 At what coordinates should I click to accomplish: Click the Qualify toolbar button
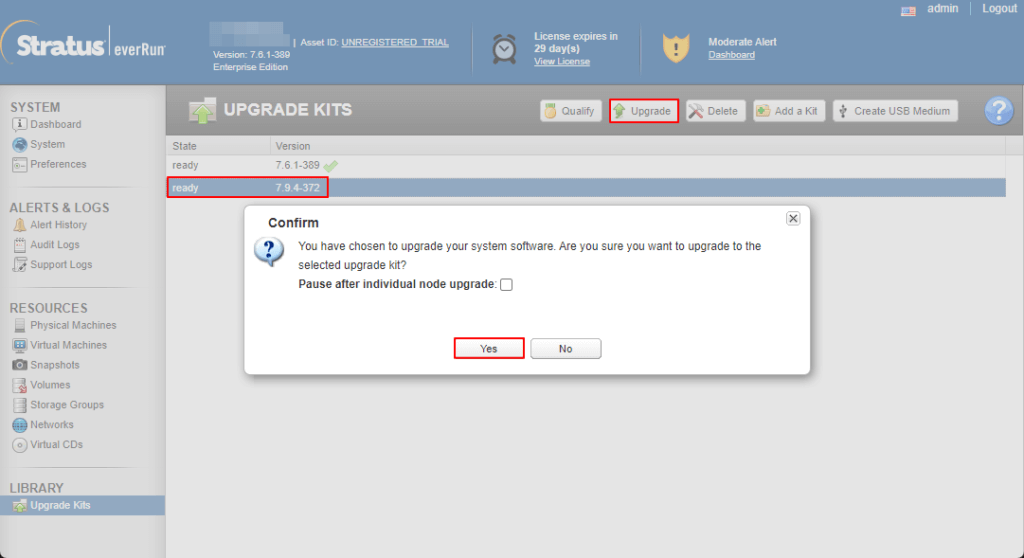[571, 111]
